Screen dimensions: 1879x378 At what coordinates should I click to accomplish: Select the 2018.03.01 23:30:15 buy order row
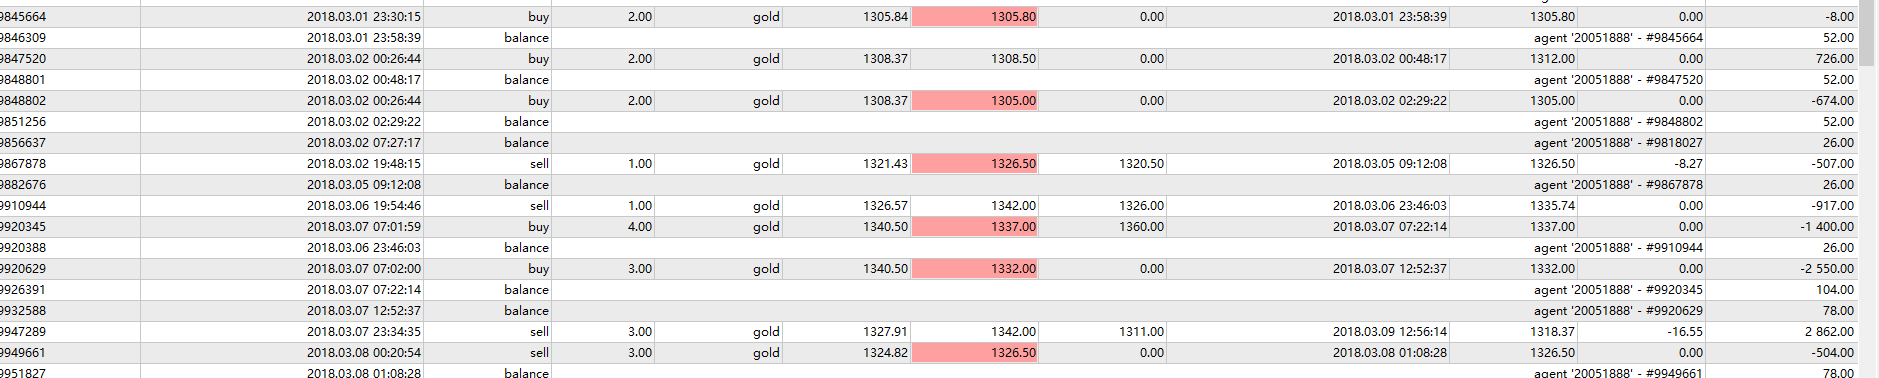(929, 17)
